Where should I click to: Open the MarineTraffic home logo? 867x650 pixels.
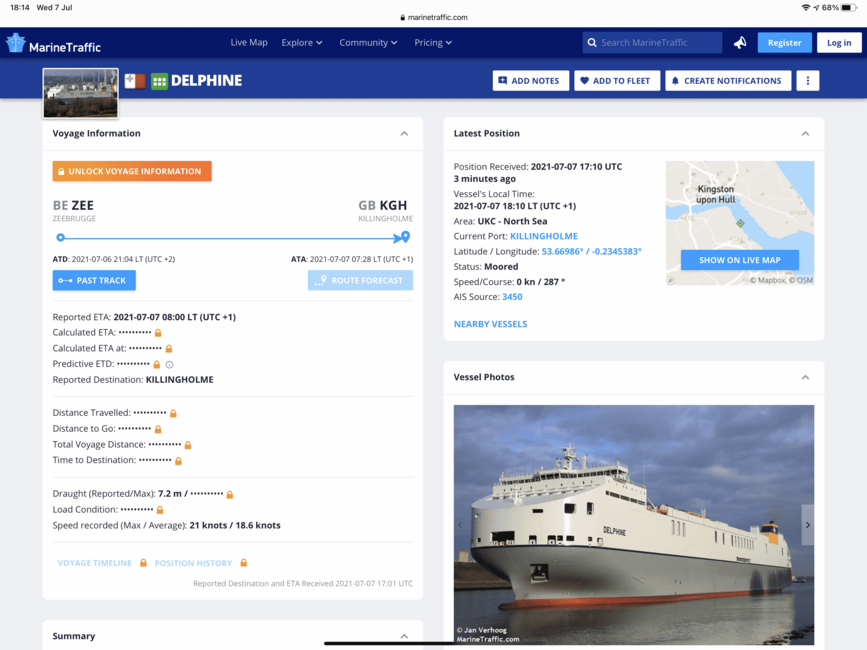pyautogui.click(x=54, y=44)
